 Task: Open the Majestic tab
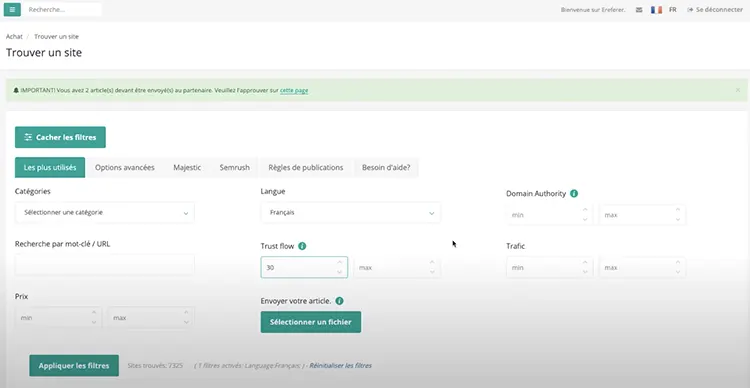point(187,167)
